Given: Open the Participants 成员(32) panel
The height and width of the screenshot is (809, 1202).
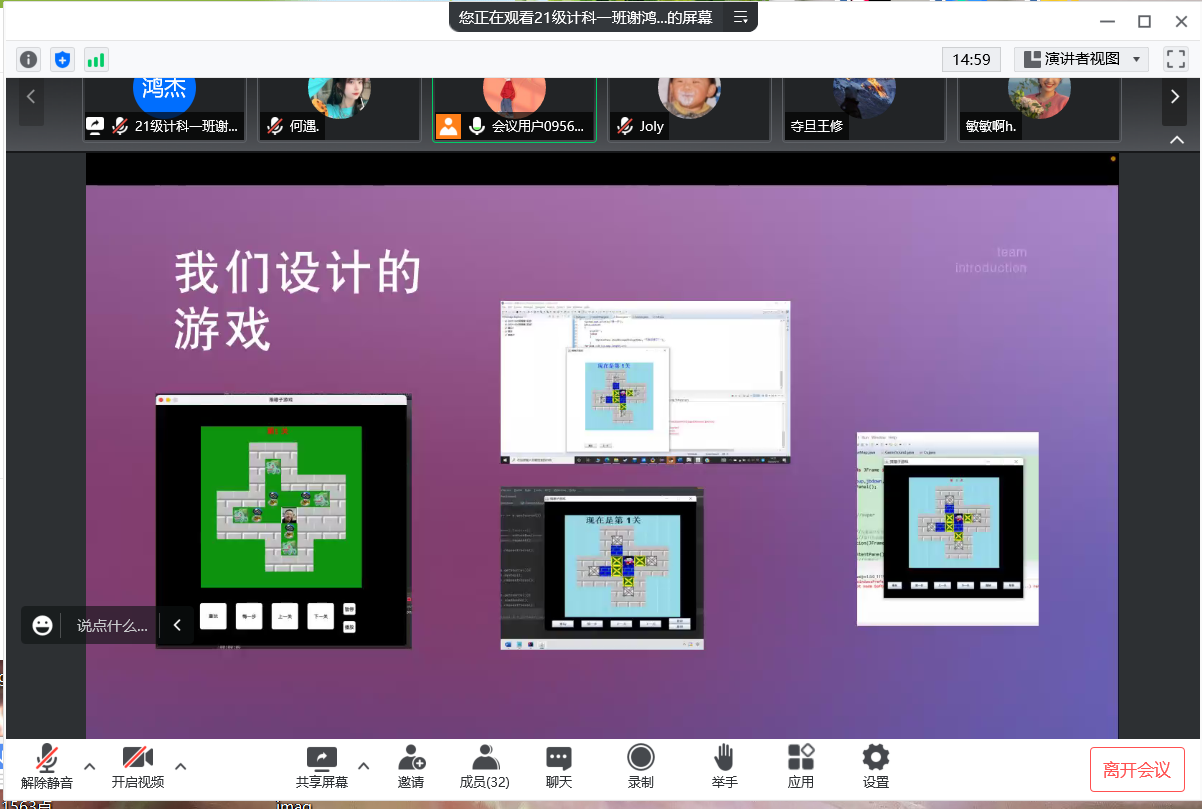Looking at the screenshot, I should tap(485, 766).
